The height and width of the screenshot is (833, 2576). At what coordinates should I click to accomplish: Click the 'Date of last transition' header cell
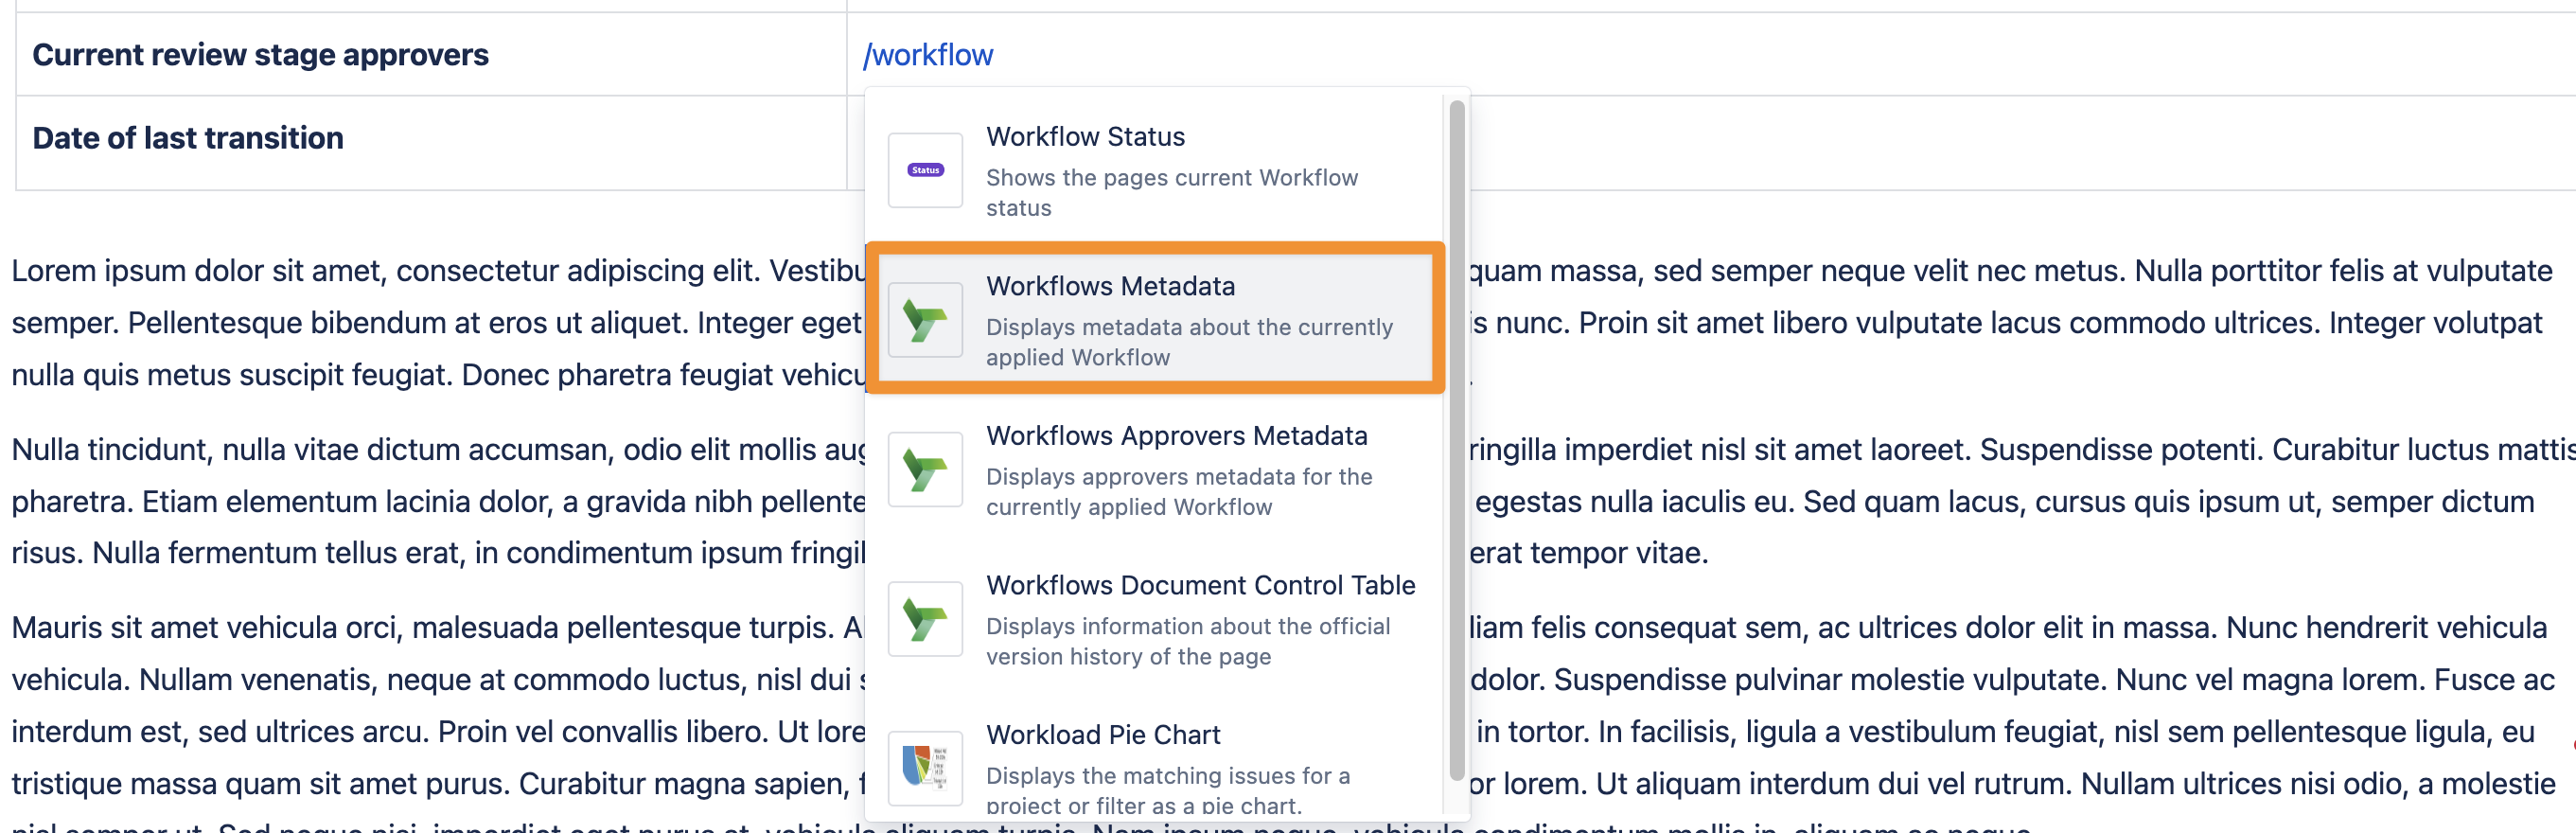click(188, 138)
